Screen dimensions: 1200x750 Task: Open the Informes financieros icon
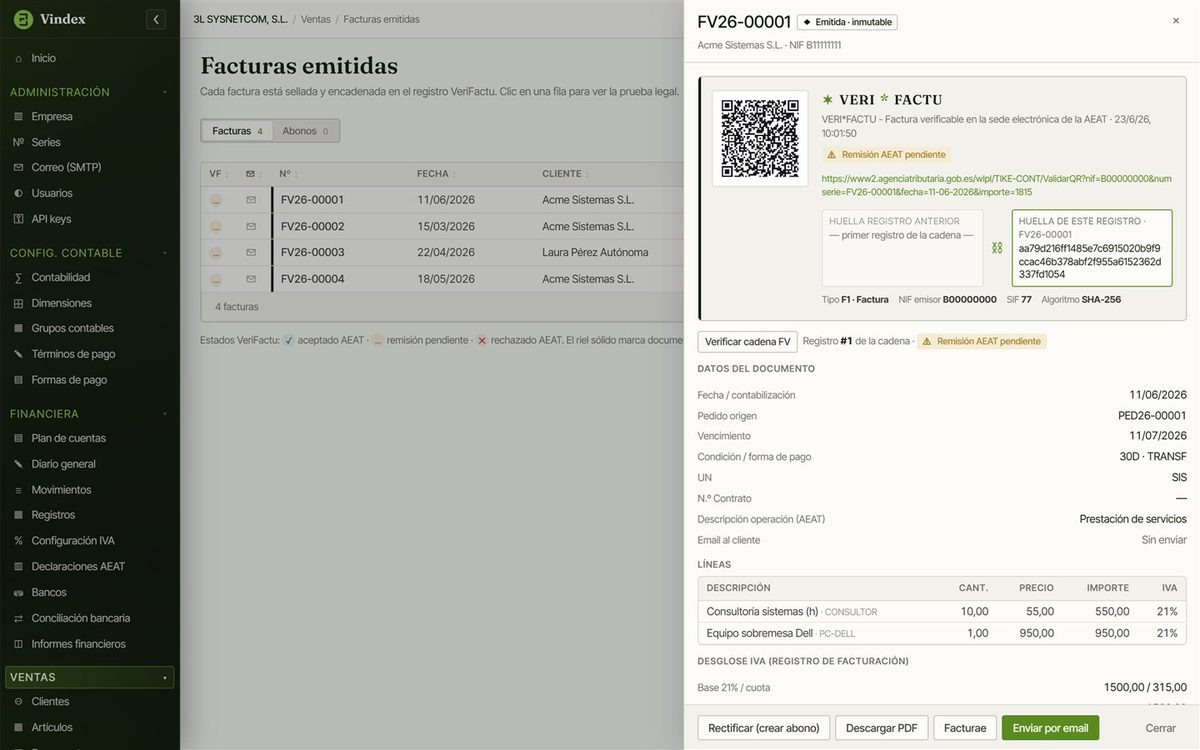[x=18, y=645]
